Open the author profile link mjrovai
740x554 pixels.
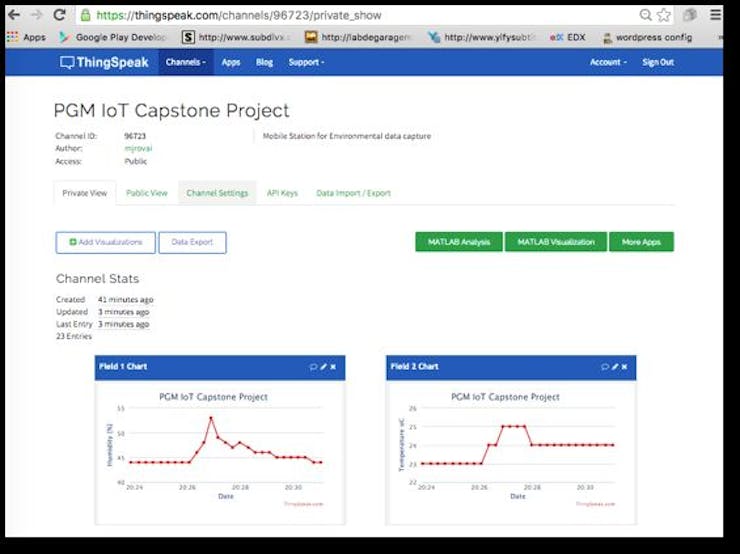(x=138, y=148)
